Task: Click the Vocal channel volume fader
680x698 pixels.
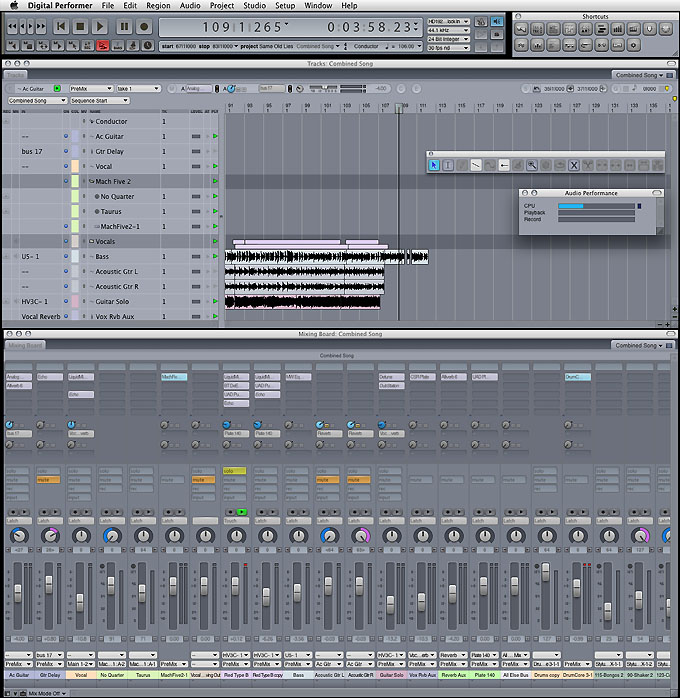Action: point(80,602)
